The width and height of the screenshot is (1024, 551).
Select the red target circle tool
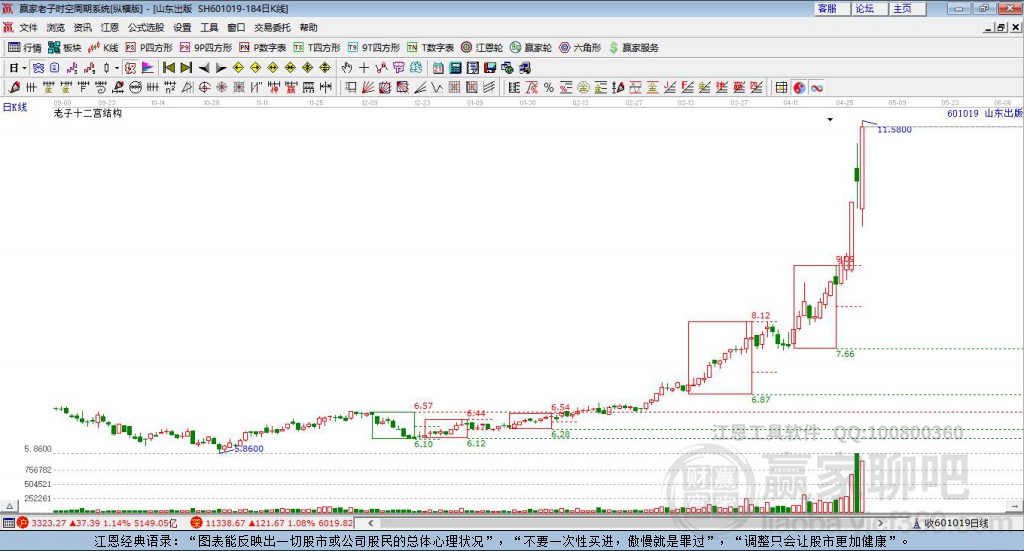coord(204,87)
